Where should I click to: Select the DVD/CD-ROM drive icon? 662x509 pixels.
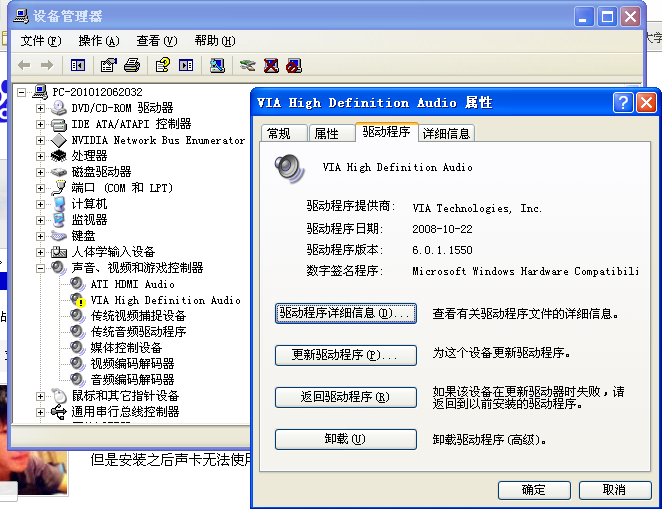tap(59, 108)
